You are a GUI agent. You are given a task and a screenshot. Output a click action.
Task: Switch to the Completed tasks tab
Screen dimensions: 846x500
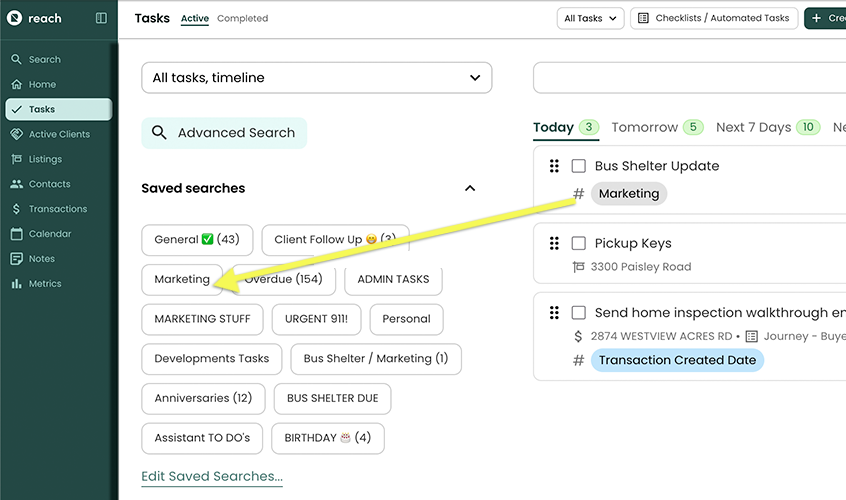pyautogui.click(x=242, y=18)
